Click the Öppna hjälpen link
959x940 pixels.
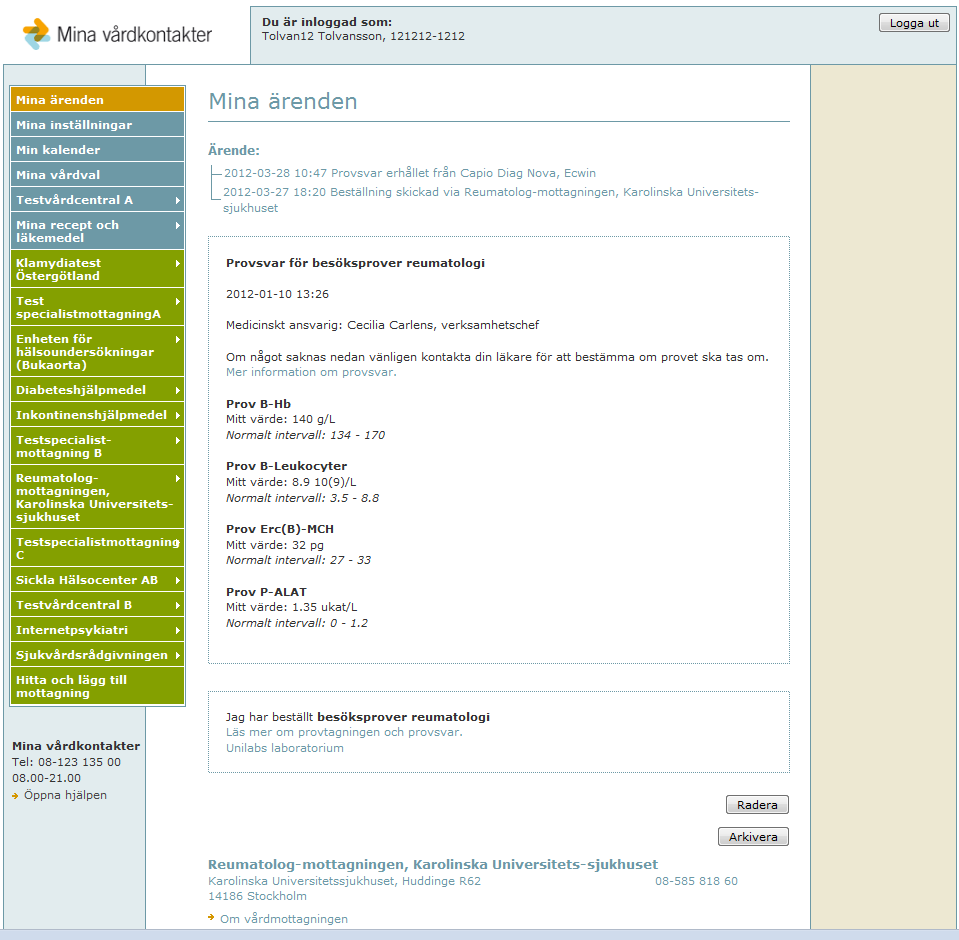[x=65, y=795]
